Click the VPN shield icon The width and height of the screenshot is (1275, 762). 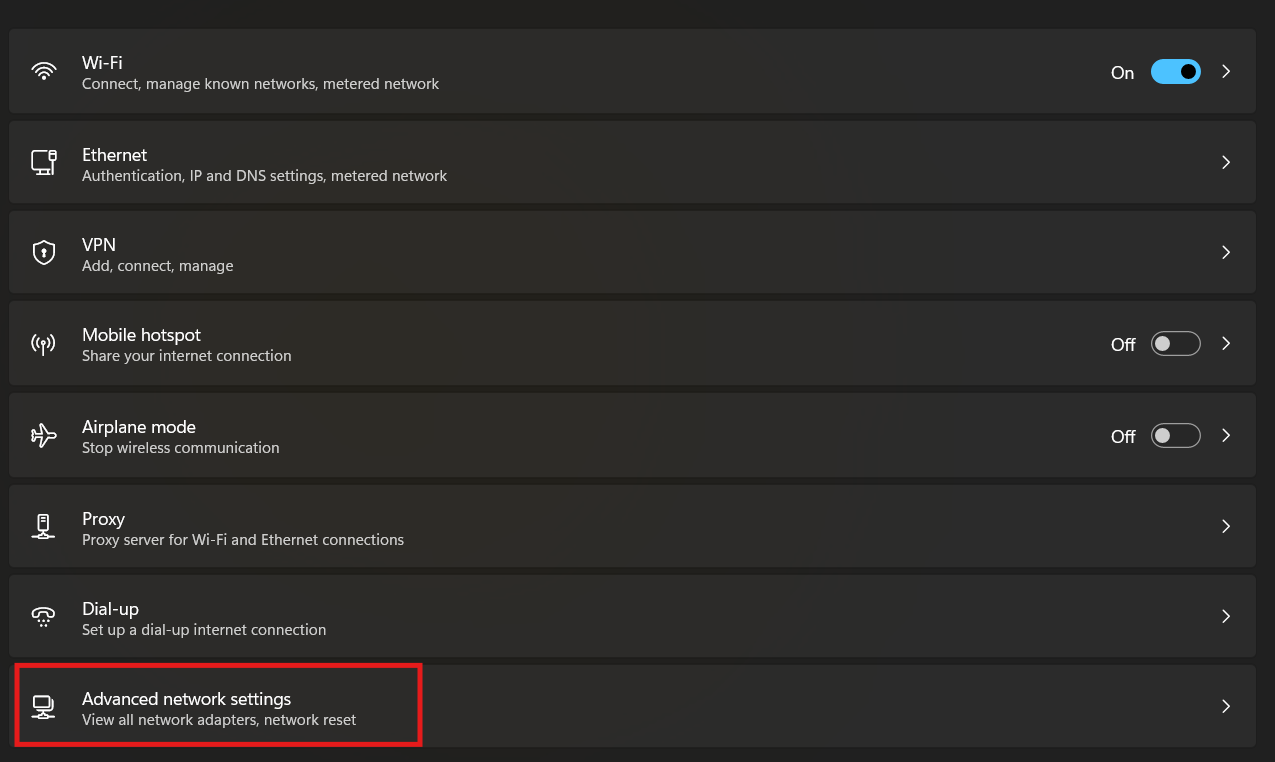[44, 253]
